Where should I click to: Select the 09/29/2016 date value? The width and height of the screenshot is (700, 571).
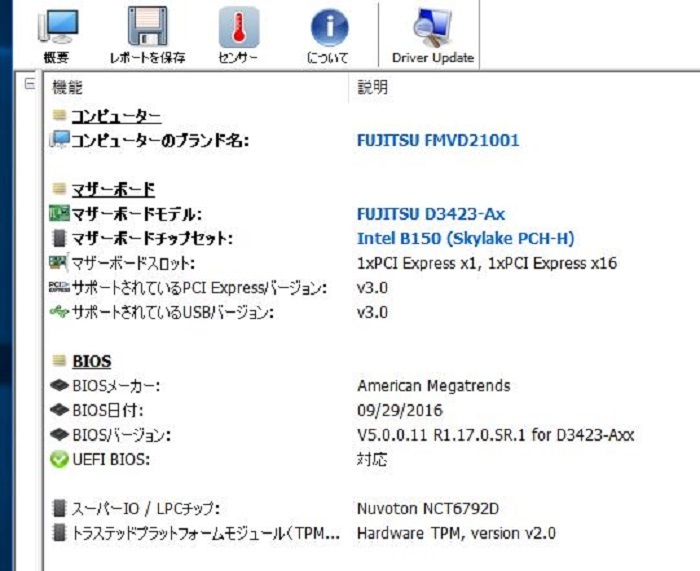coord(400,410)
